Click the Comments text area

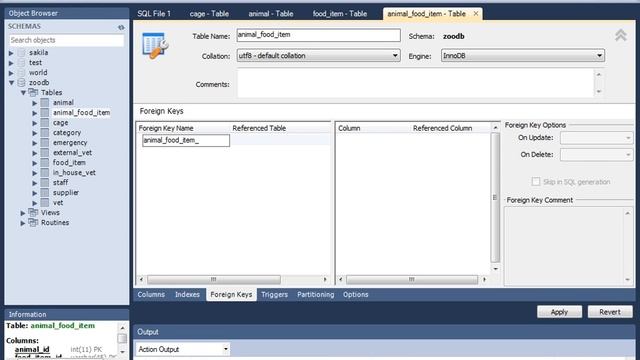click(x=415, y=83)
